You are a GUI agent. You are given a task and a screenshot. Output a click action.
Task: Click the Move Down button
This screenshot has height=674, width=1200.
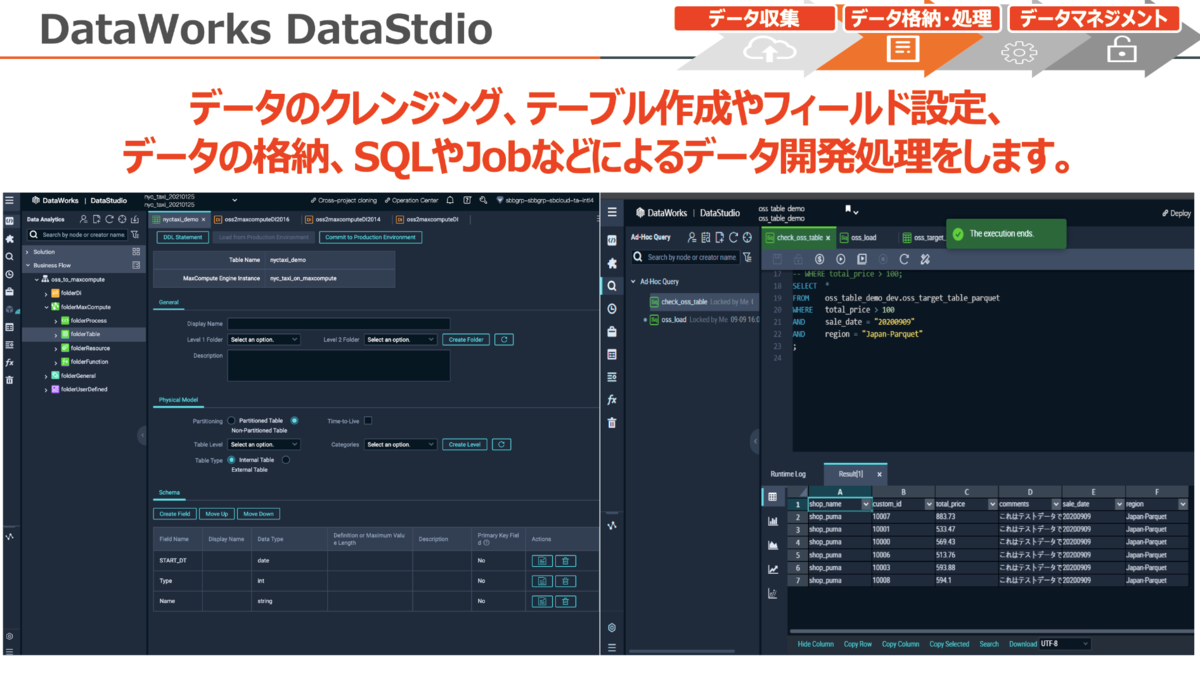click(x=258, y=514)
